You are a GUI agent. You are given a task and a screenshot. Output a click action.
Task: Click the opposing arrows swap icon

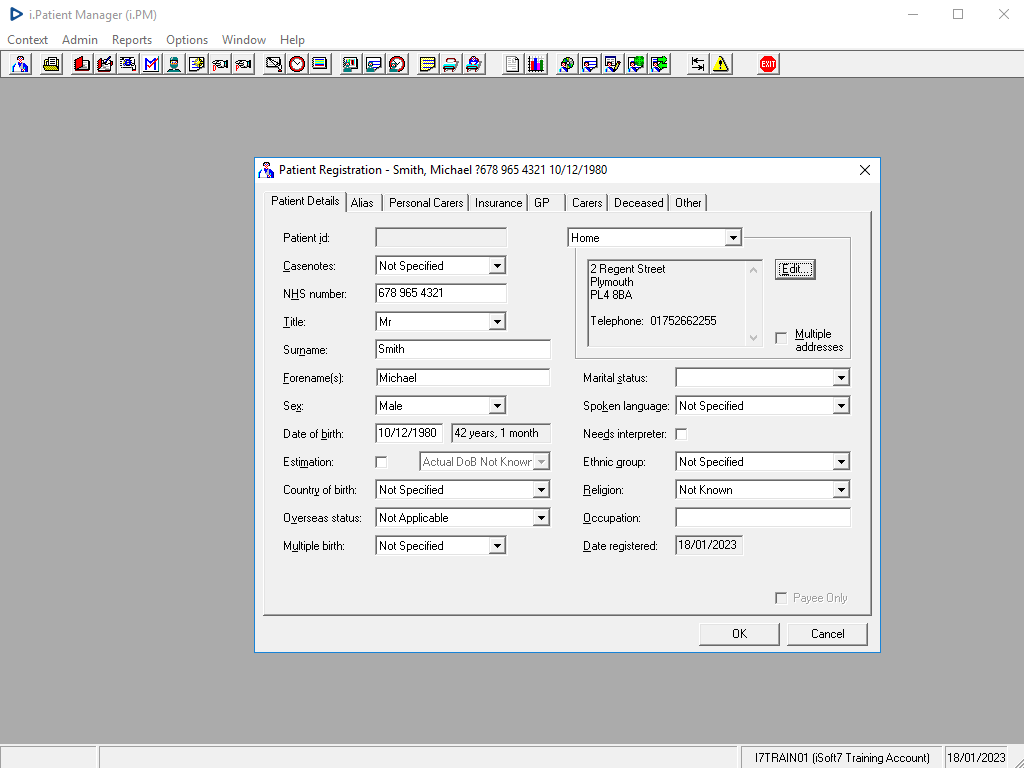click(697, 64)
